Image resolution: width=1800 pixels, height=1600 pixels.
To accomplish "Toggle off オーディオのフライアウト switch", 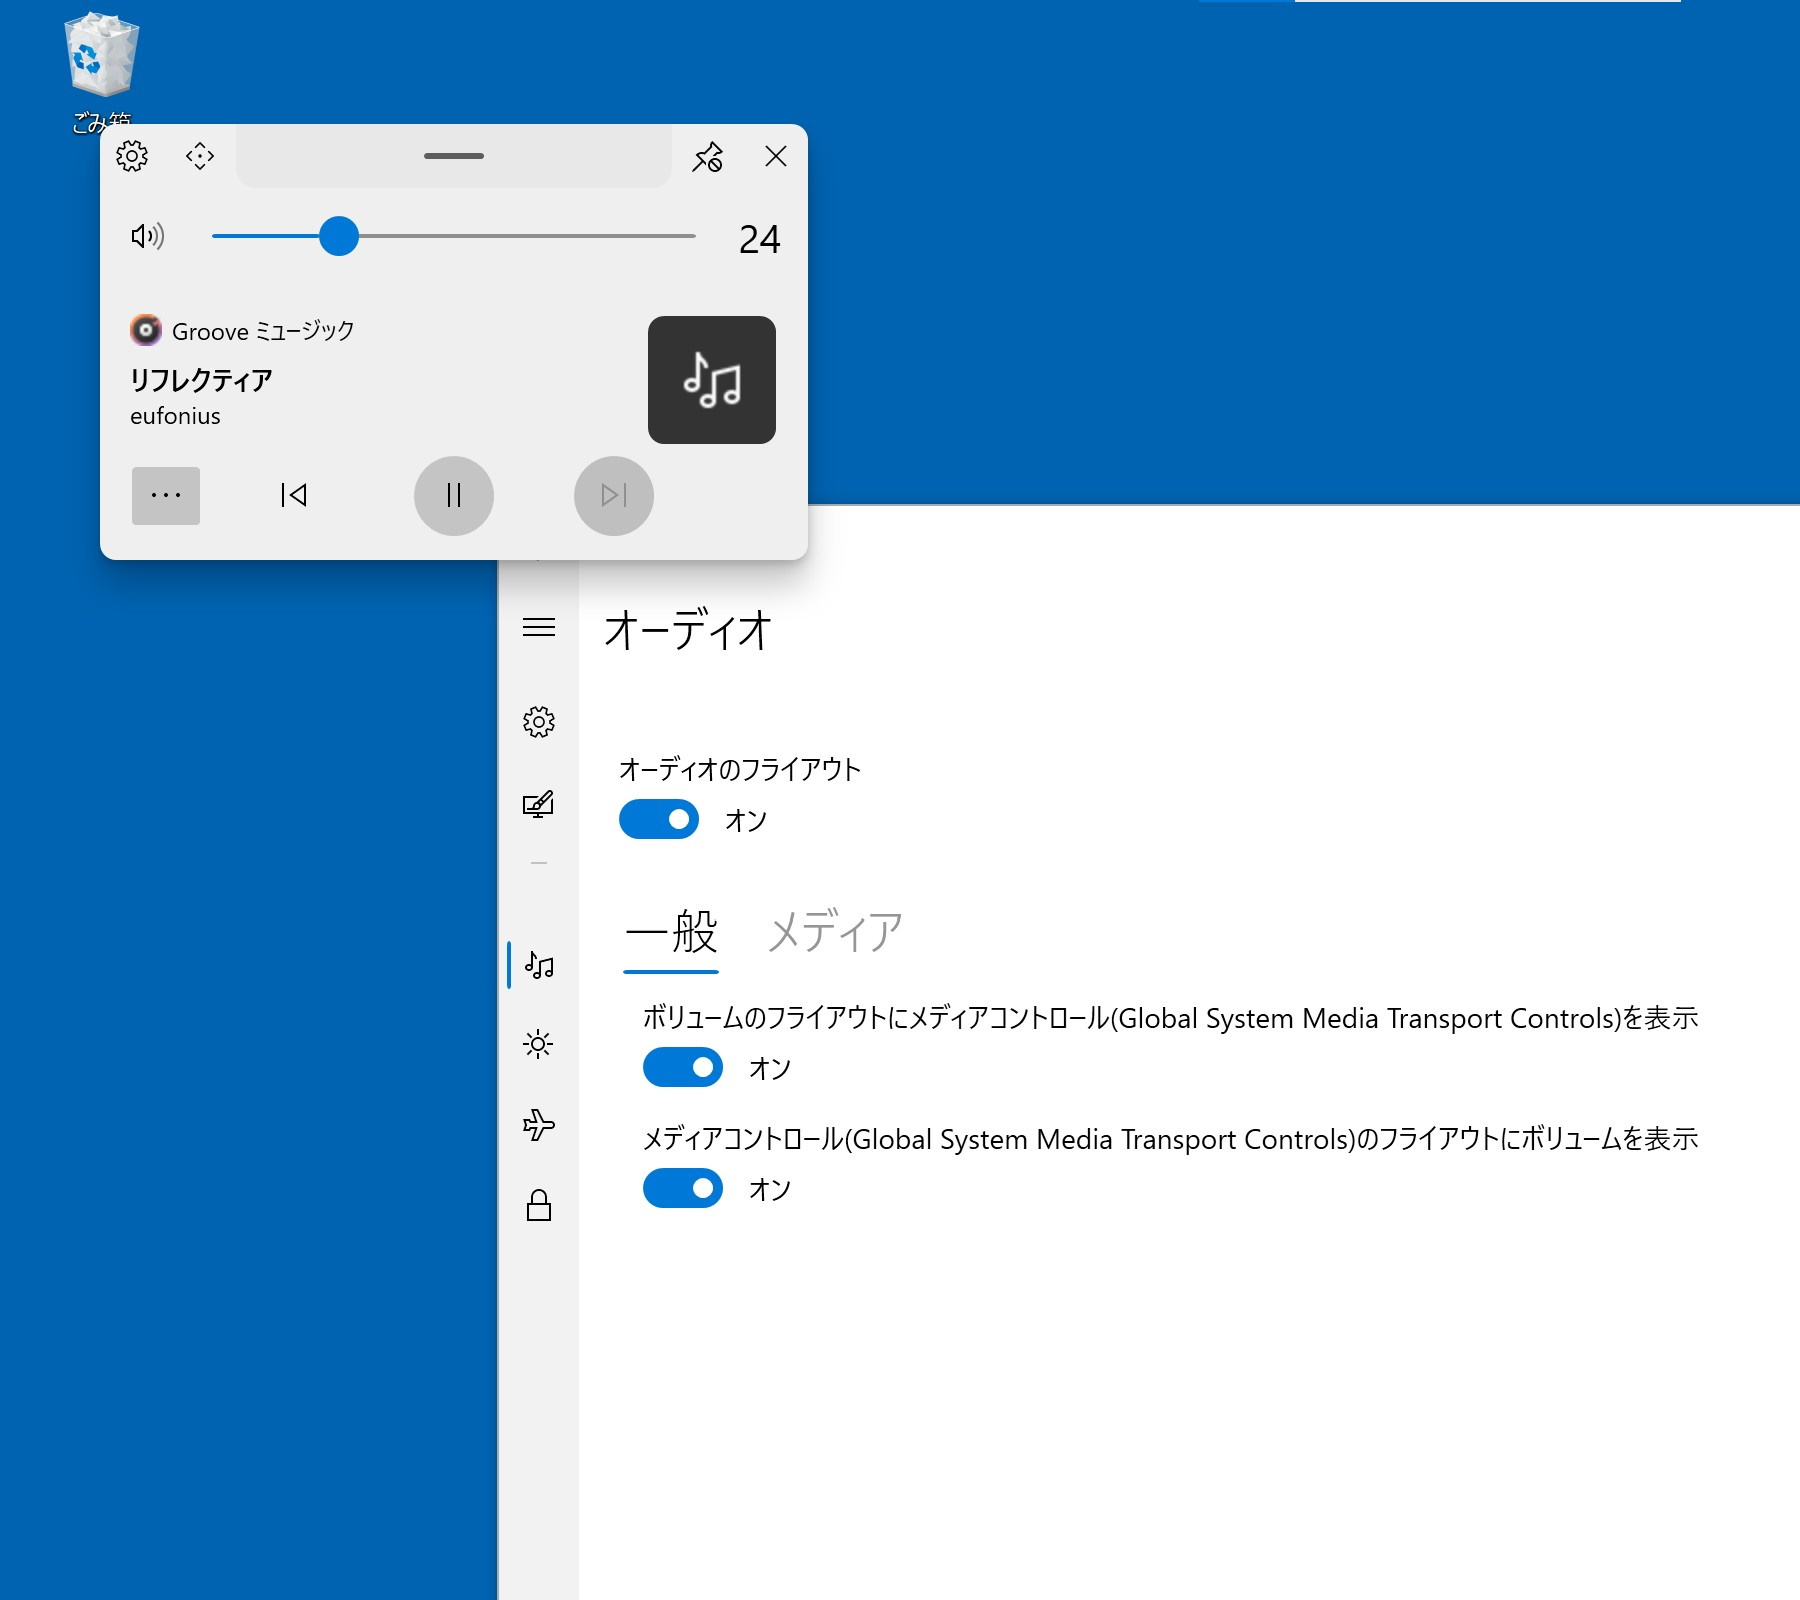I will 659,818.
